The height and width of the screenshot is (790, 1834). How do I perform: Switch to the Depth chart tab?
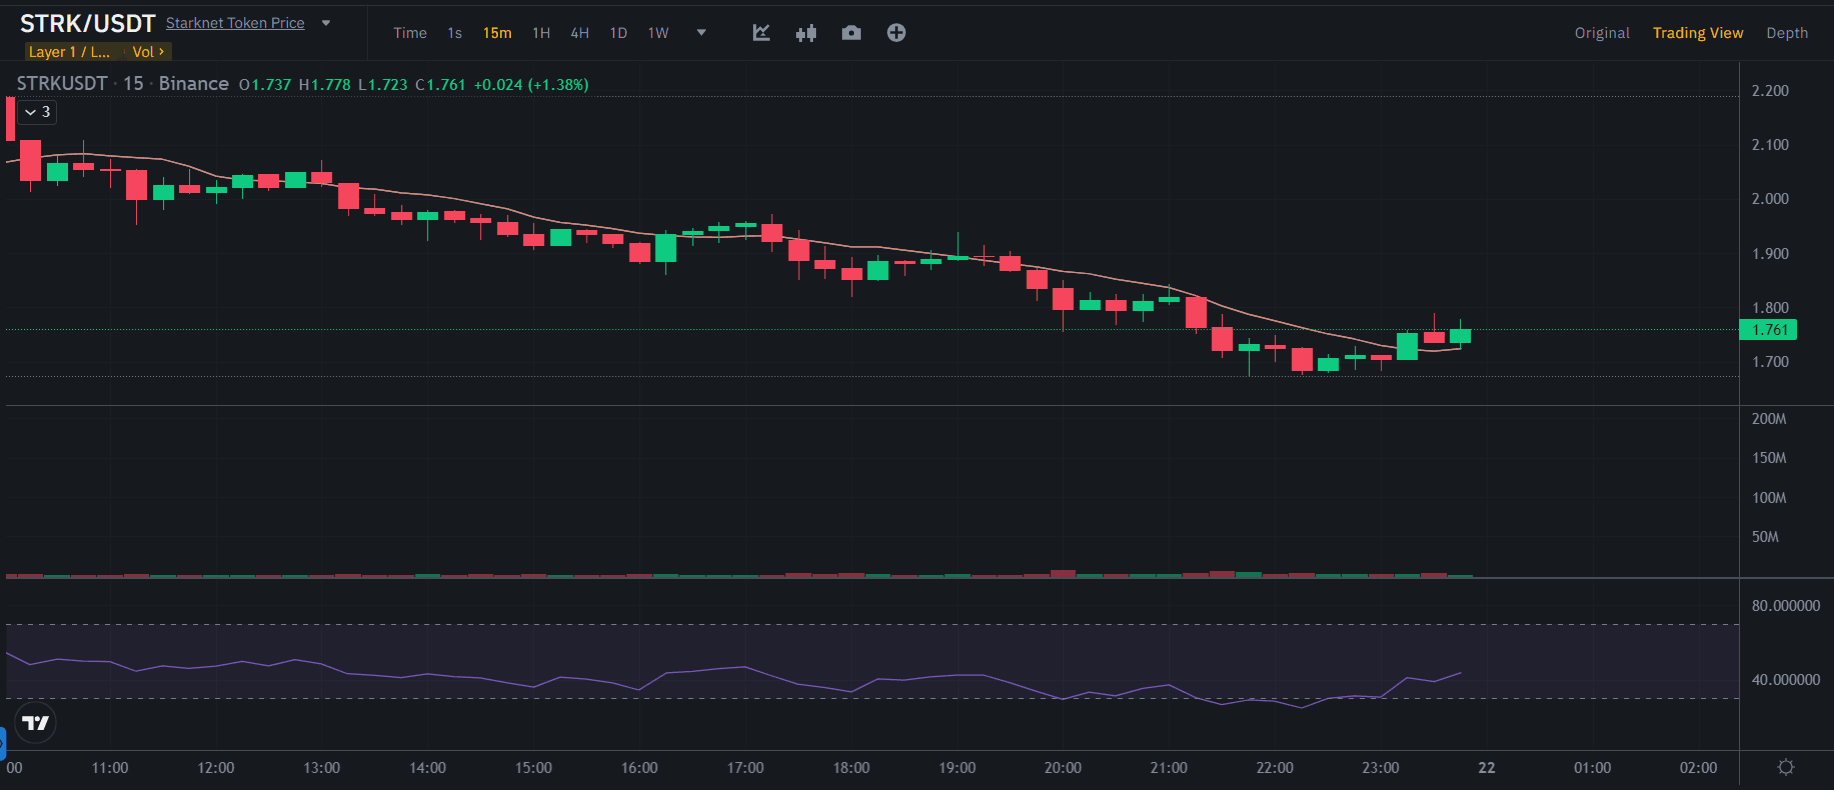[x=1786, y=33]
